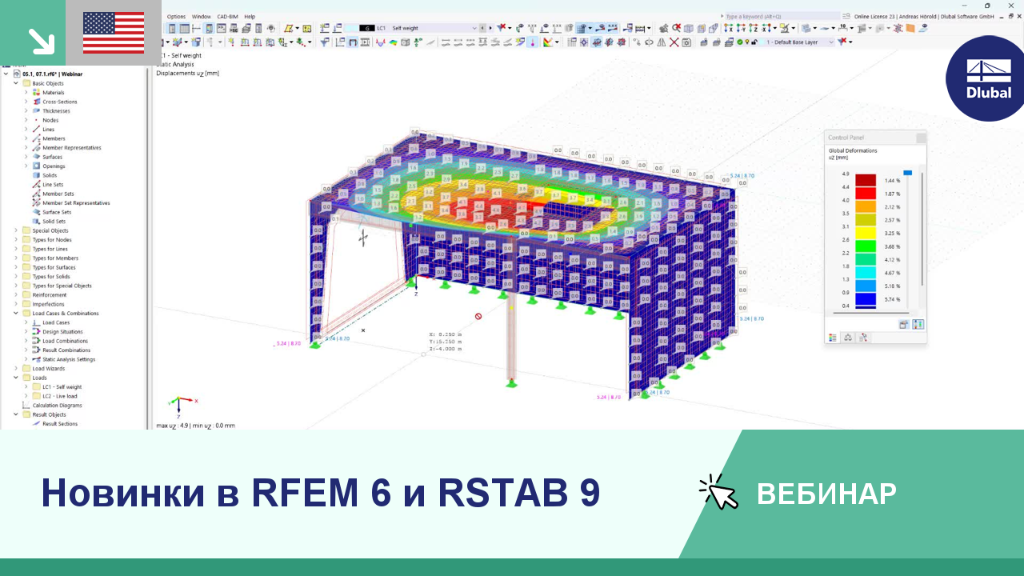Click the red X delete tool icon
Viewport: 1024px width, 576px height.
pyautogui.click(x=674, y=42)
